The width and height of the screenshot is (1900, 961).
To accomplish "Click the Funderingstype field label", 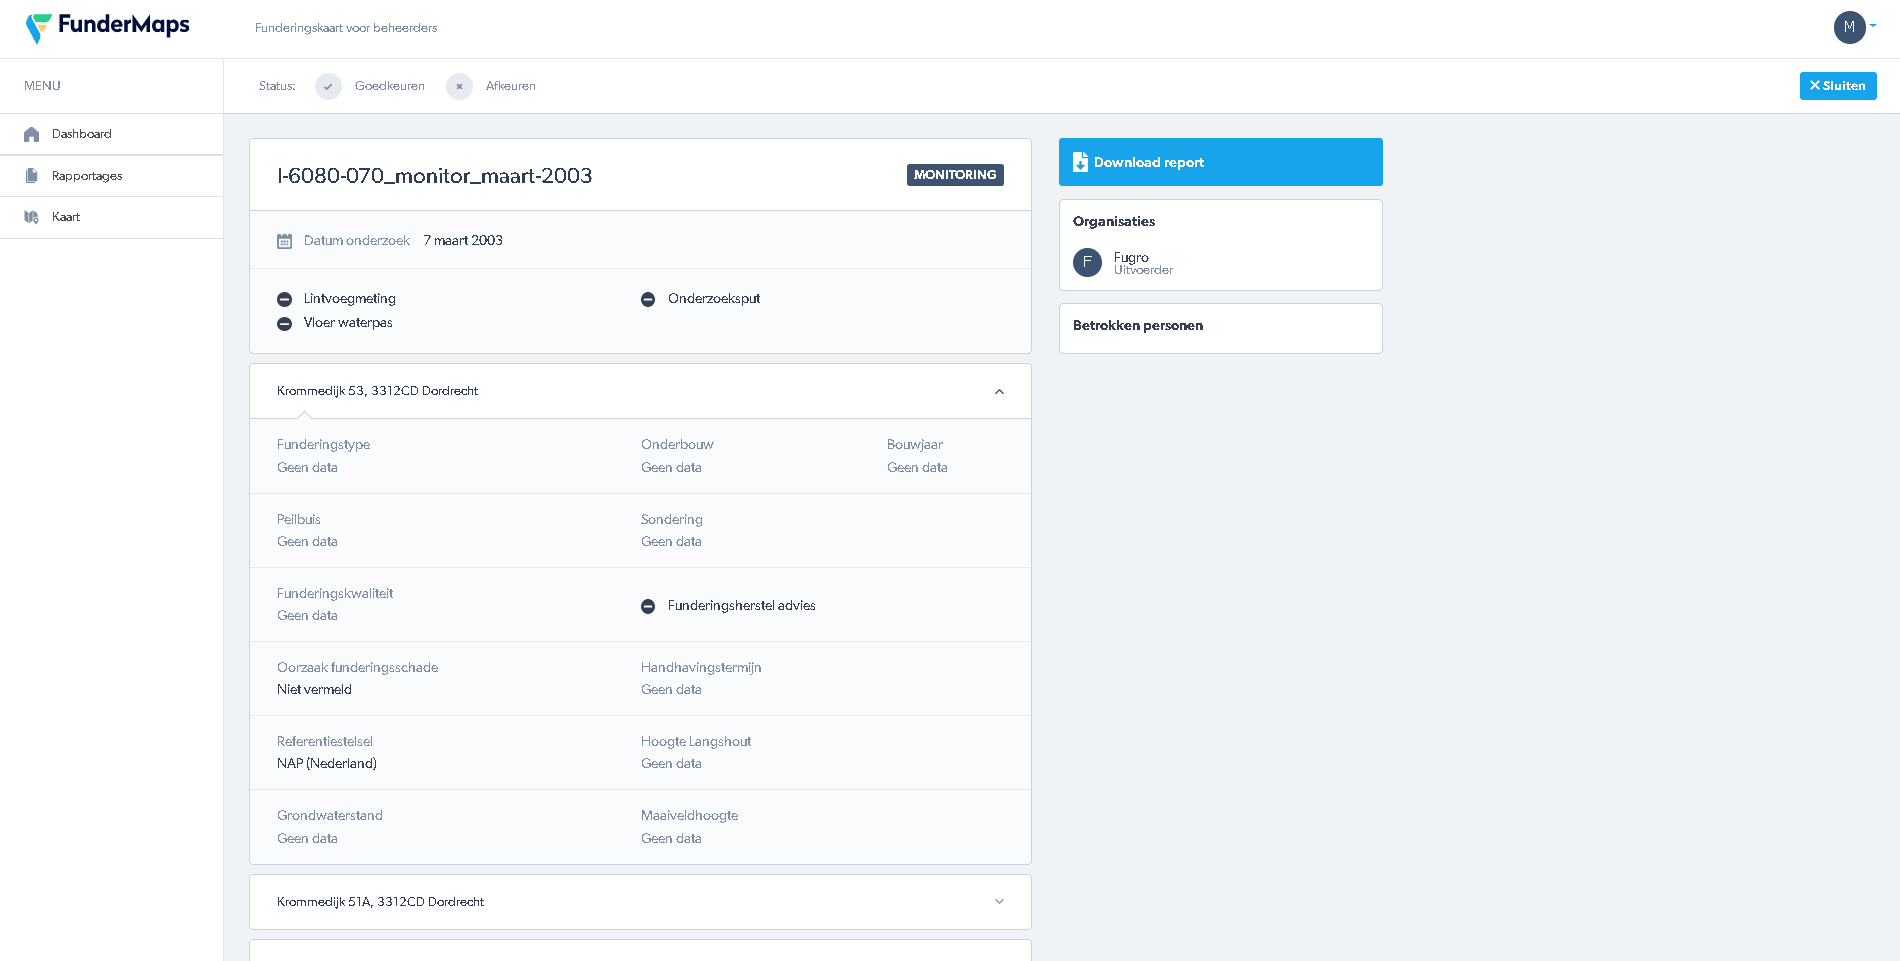I will [x=324, y=444].
